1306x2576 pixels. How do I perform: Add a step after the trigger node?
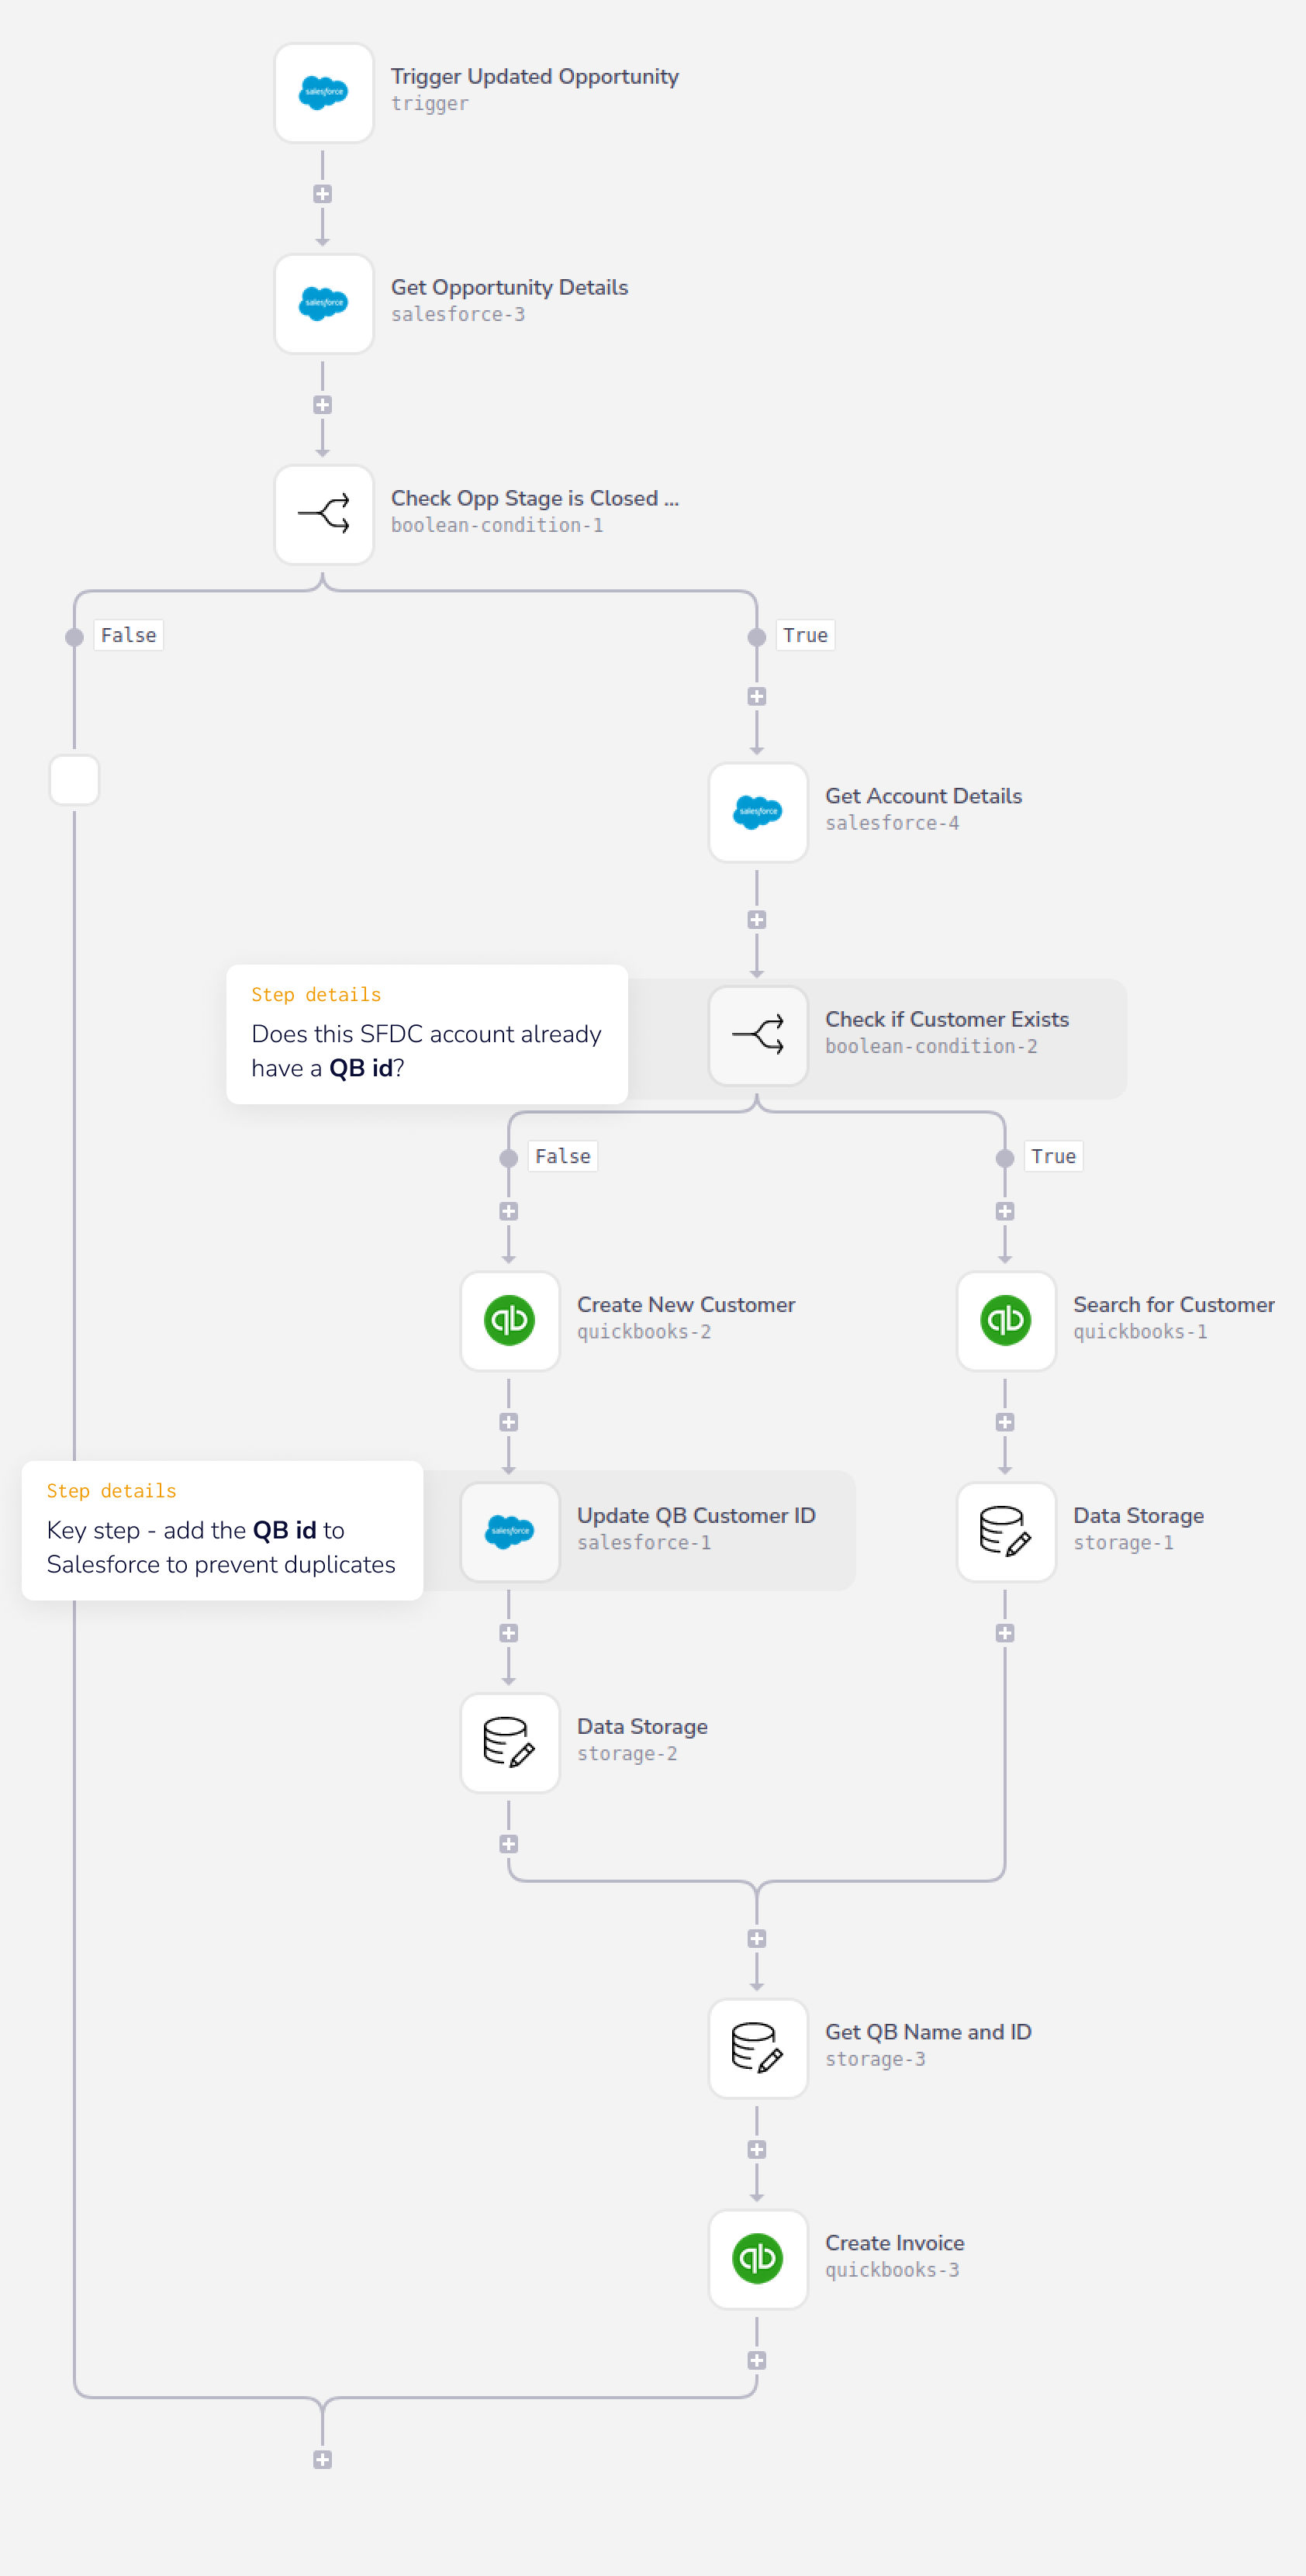coord(322,193)
